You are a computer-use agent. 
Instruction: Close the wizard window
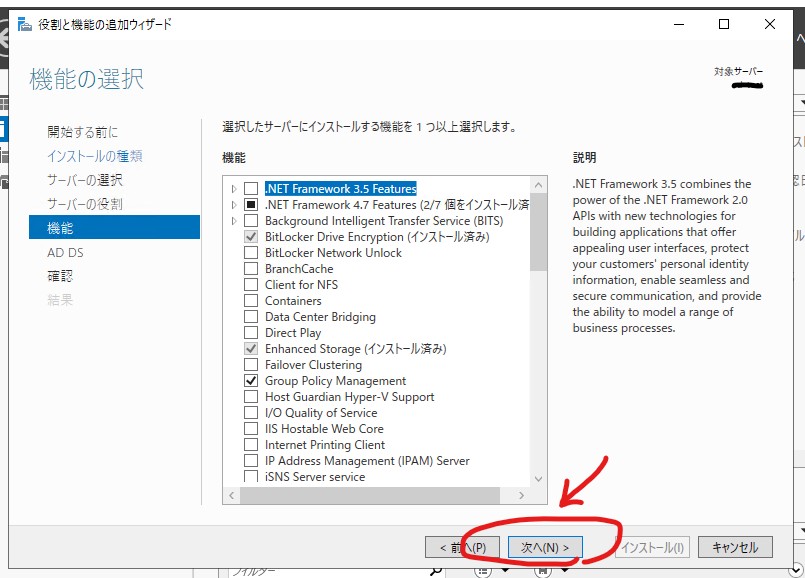click(x=770, y=24)
